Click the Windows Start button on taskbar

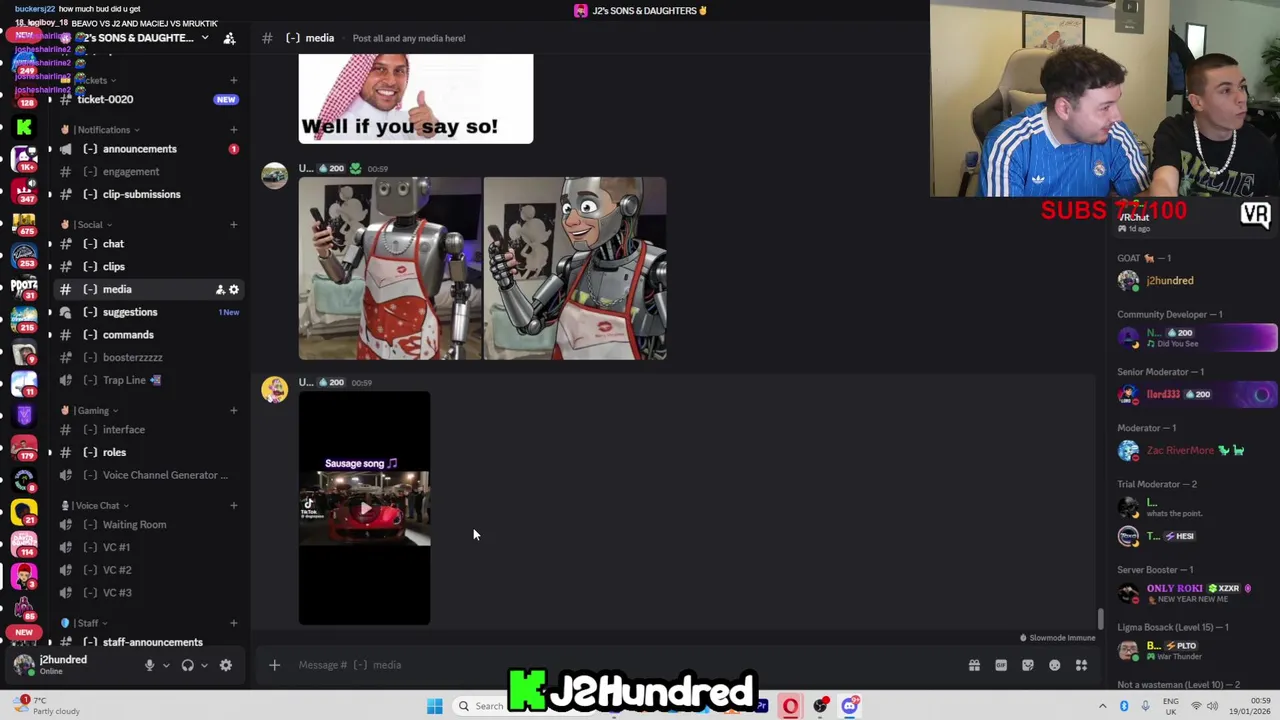click(x=434, y=706)
